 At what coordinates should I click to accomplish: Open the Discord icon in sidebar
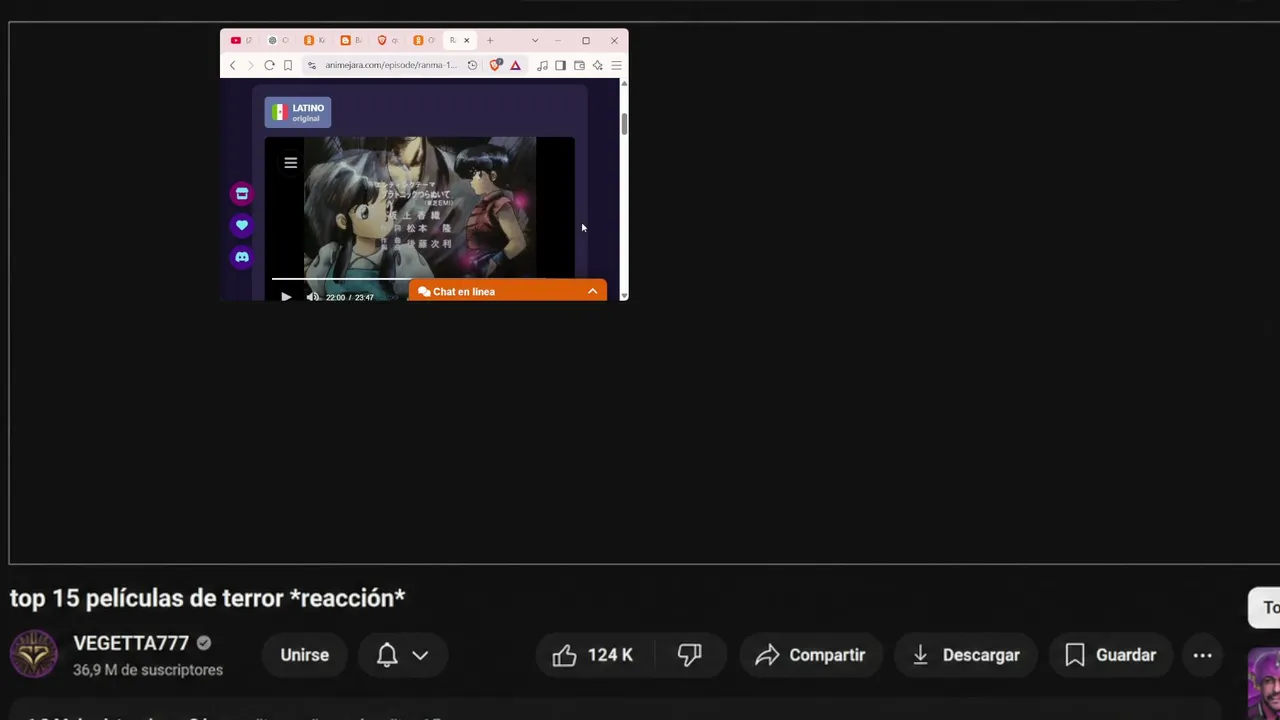[x=242, y=258]
